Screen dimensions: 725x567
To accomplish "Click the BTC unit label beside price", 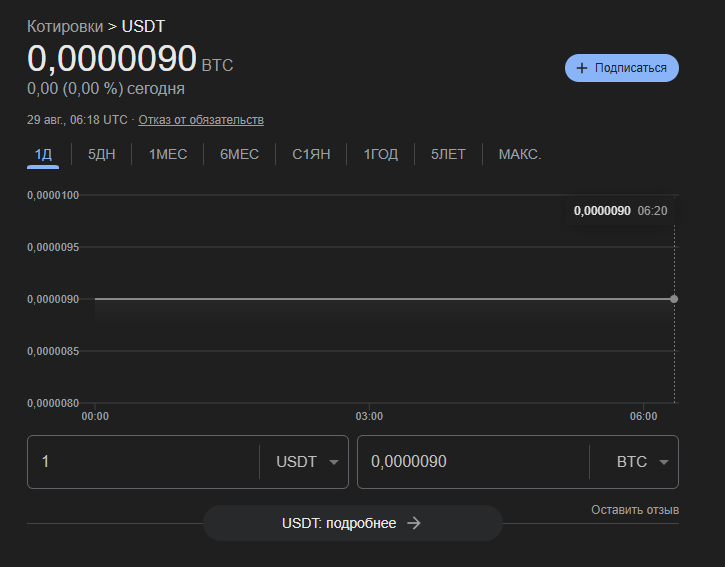I will [217, 65].
